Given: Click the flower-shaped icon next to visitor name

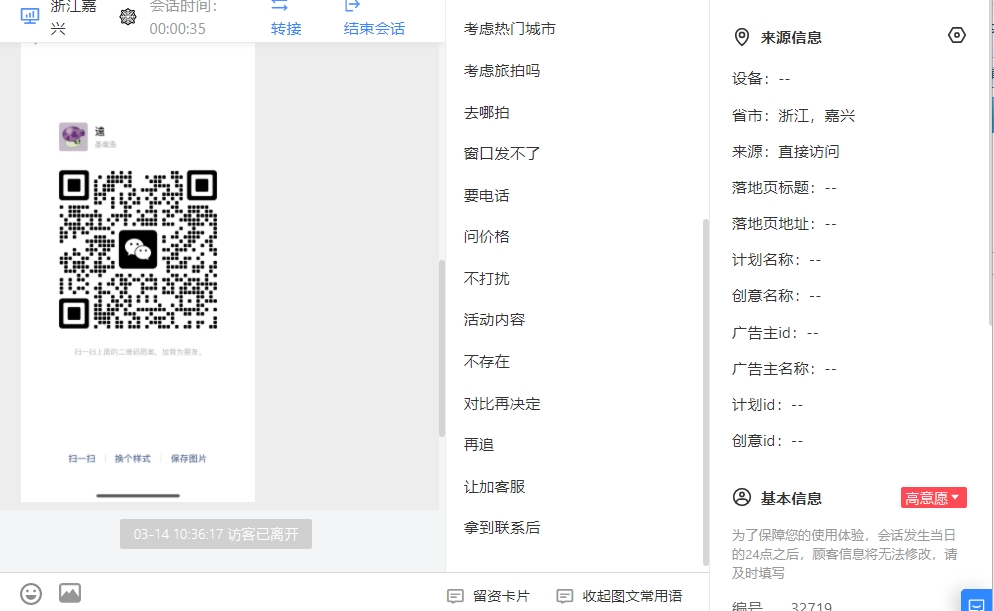Looking at the screenshot, I should coord(127,16).
